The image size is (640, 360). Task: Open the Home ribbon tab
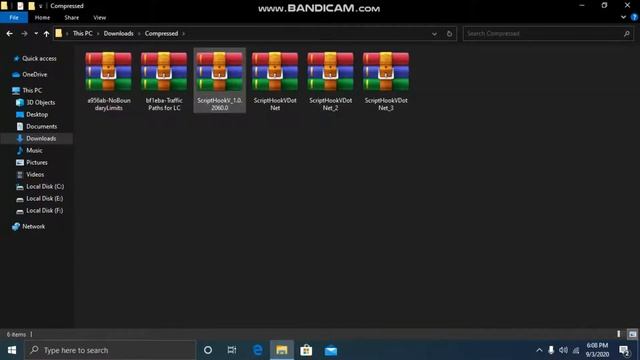42,18
